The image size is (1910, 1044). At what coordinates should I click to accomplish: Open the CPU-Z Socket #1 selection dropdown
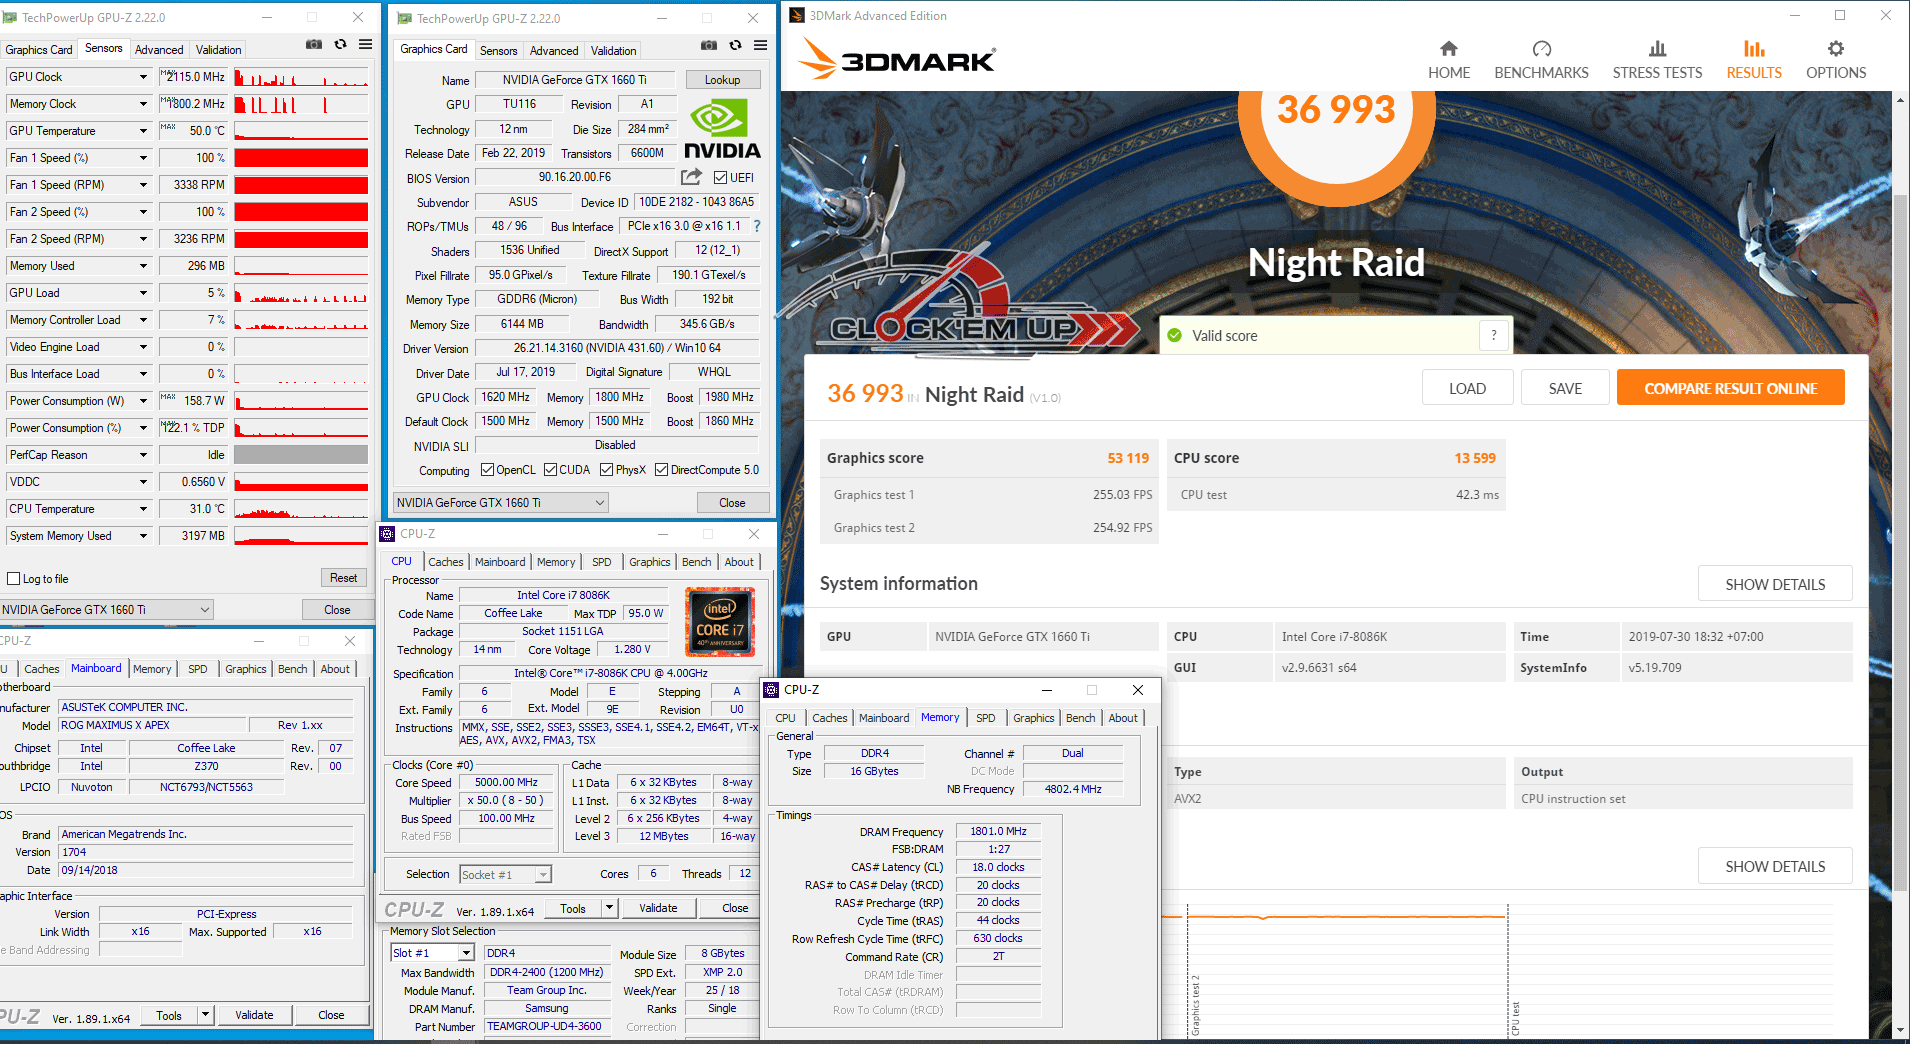pos(542,875)
